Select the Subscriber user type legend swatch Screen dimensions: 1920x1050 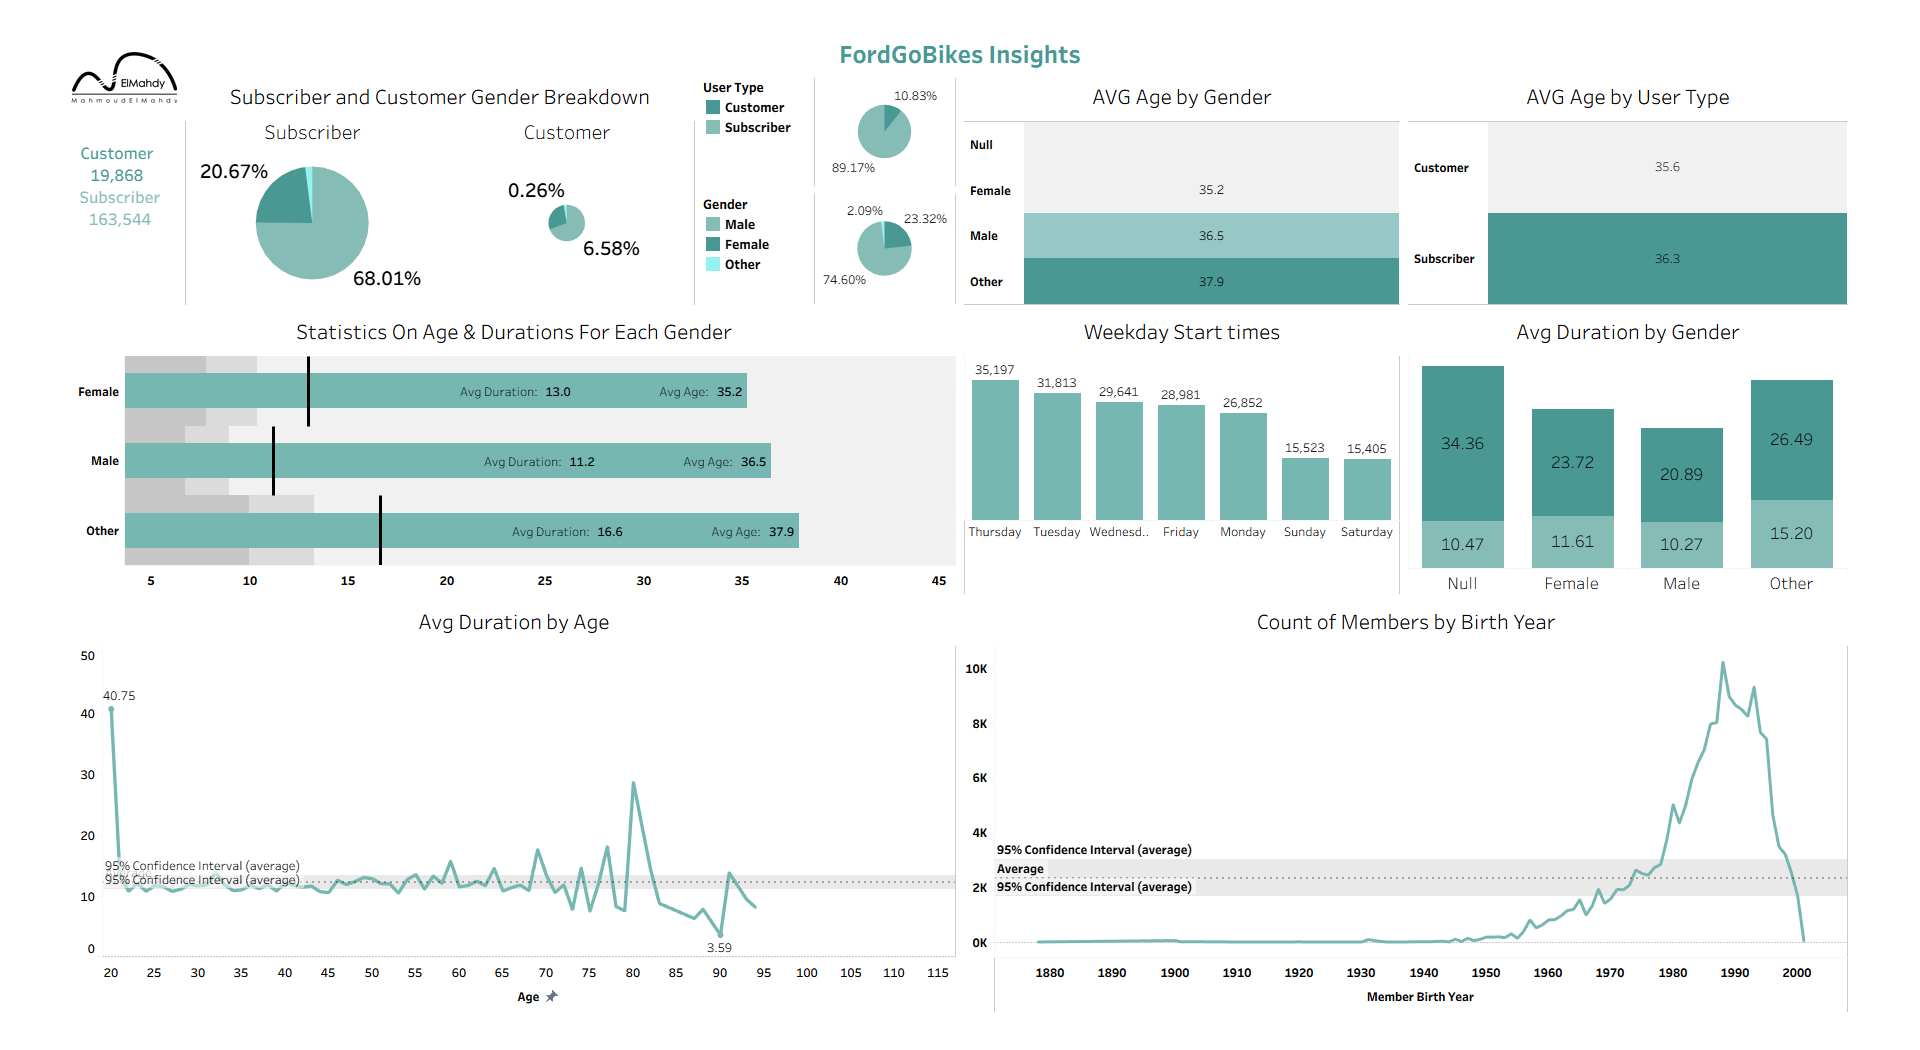click(713, 127)
